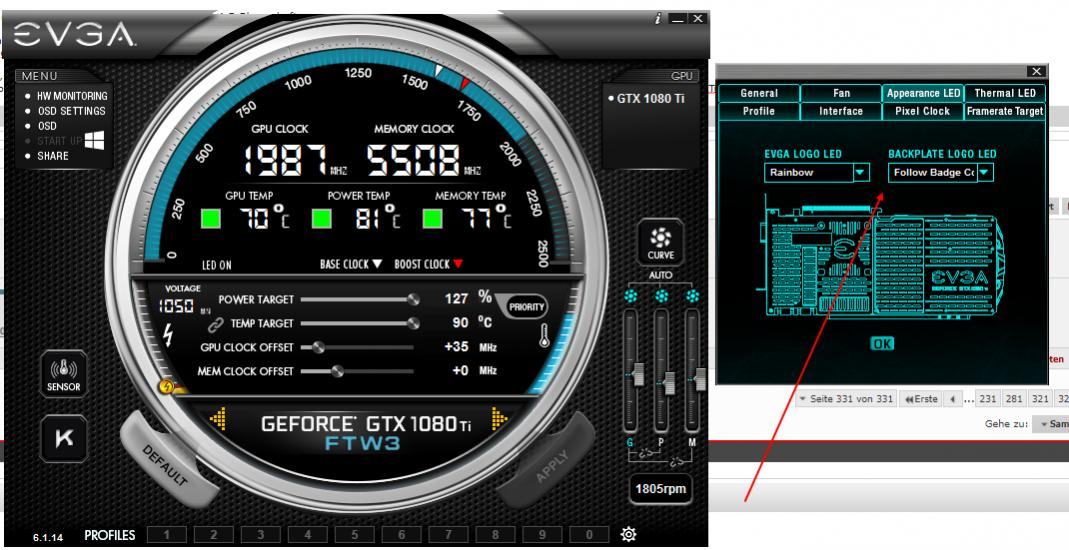The height and width of the screenshot is (550, 1069).
Task: Click the red BOOST CLOCK triangle marker
Action: [x=458, y=264]
